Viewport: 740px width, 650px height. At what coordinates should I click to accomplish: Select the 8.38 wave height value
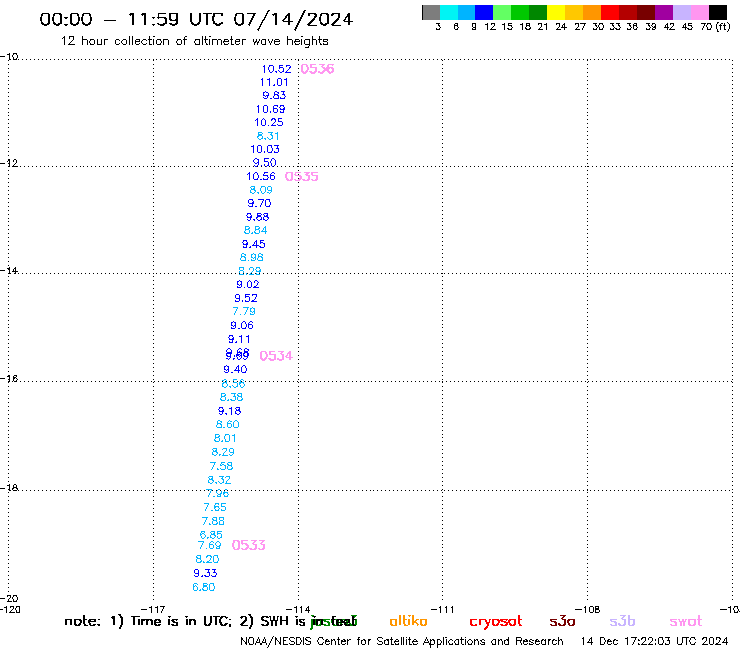231,397
